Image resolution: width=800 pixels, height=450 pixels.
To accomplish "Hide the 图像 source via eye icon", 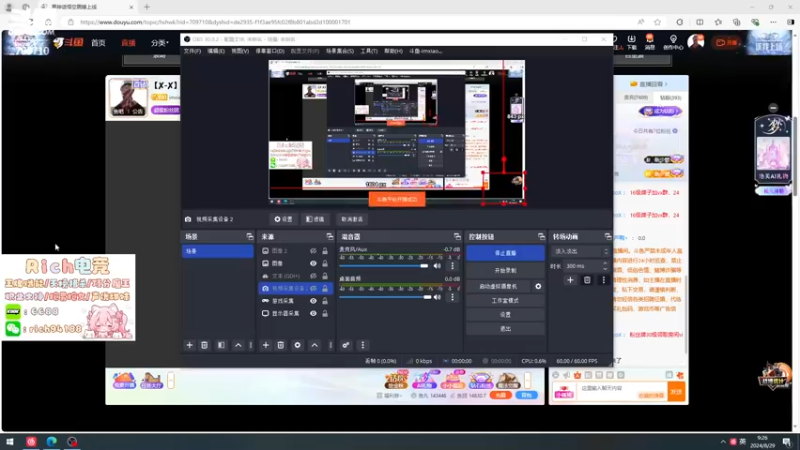I will 313,263.
